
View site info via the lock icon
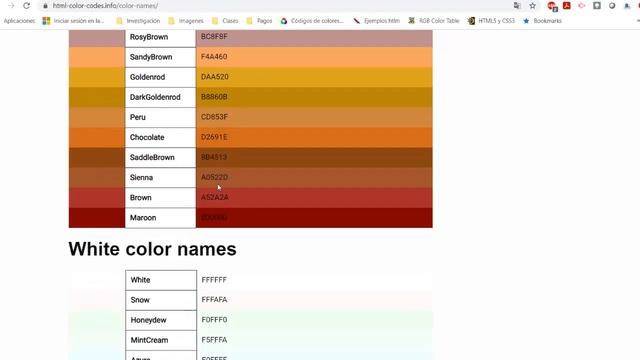coord(45,6)
